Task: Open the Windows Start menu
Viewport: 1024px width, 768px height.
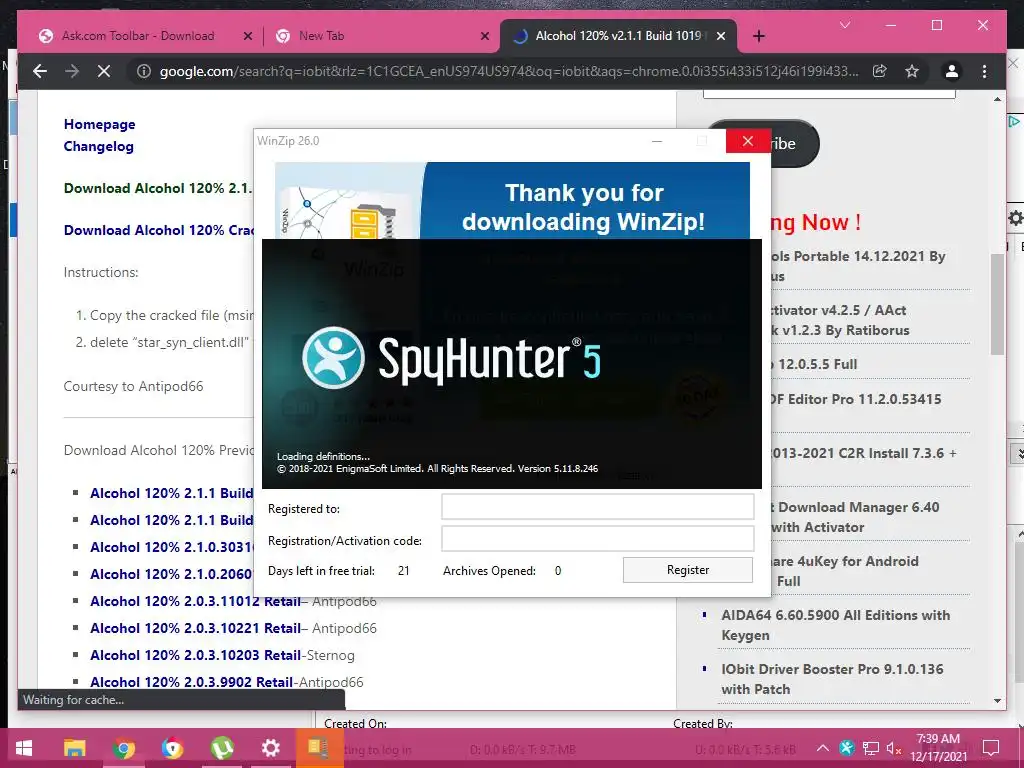Action: tap(24, 748)
